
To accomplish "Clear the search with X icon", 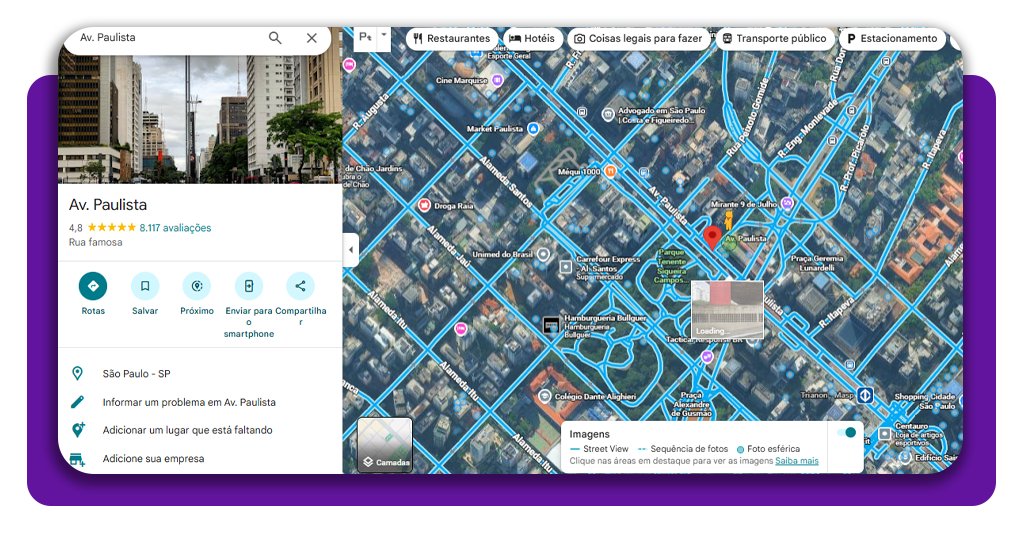I will pos(312,38).
